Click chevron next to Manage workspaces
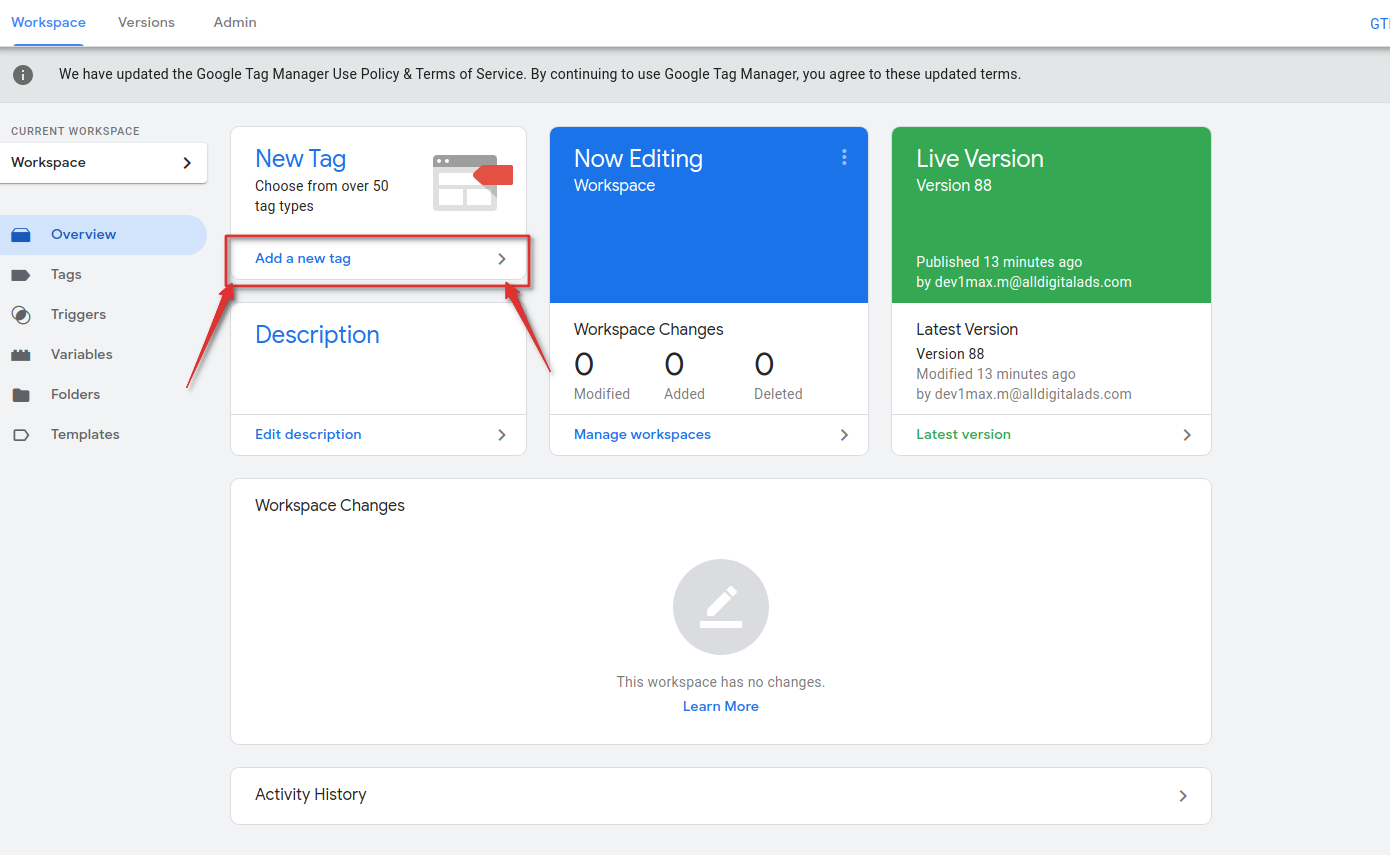The width and height of the screenshot is (1390, 855). (844, 435)
